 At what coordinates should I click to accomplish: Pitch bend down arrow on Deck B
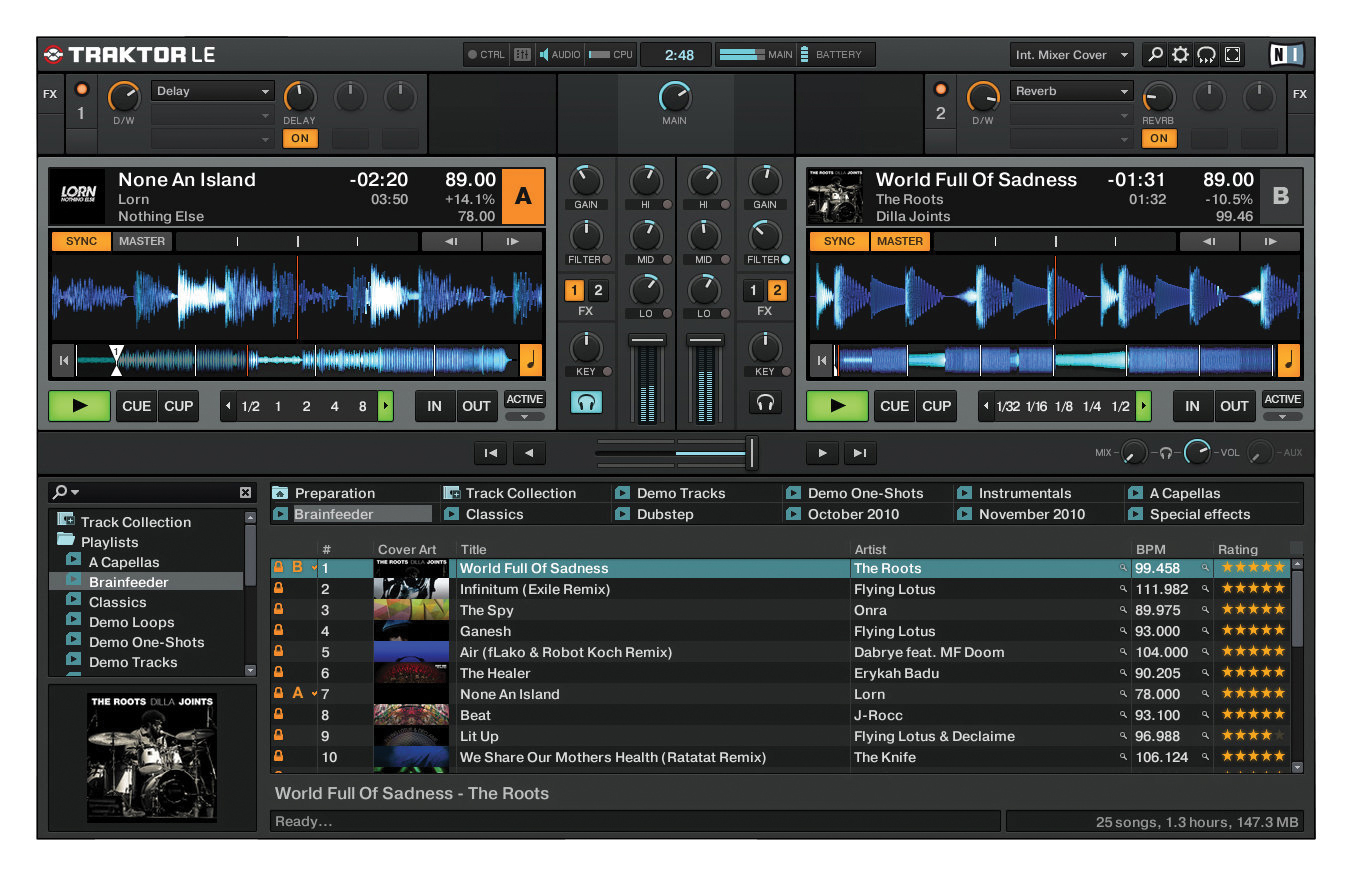[1209, 241]
